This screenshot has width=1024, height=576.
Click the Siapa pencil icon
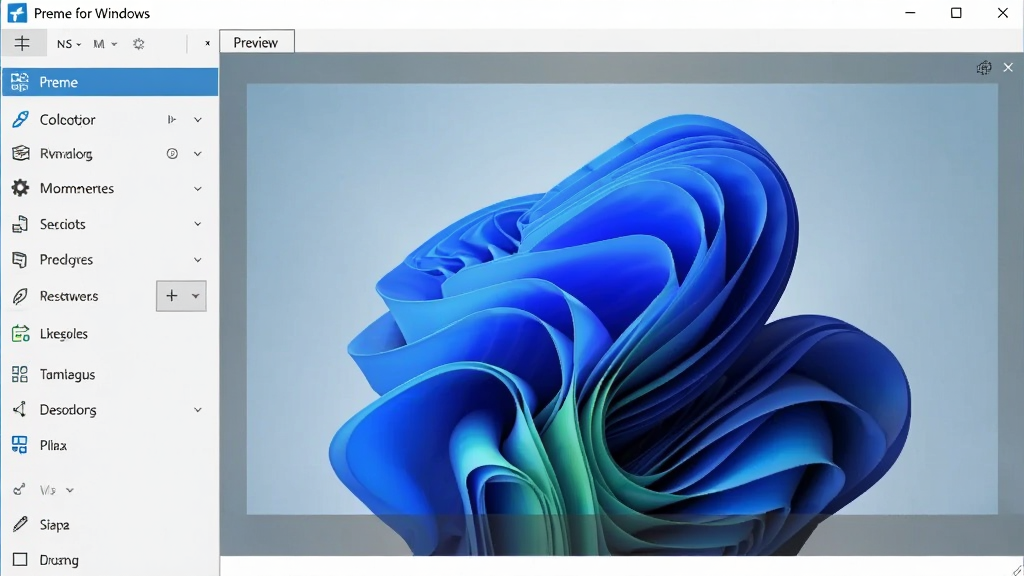point(20,524)
